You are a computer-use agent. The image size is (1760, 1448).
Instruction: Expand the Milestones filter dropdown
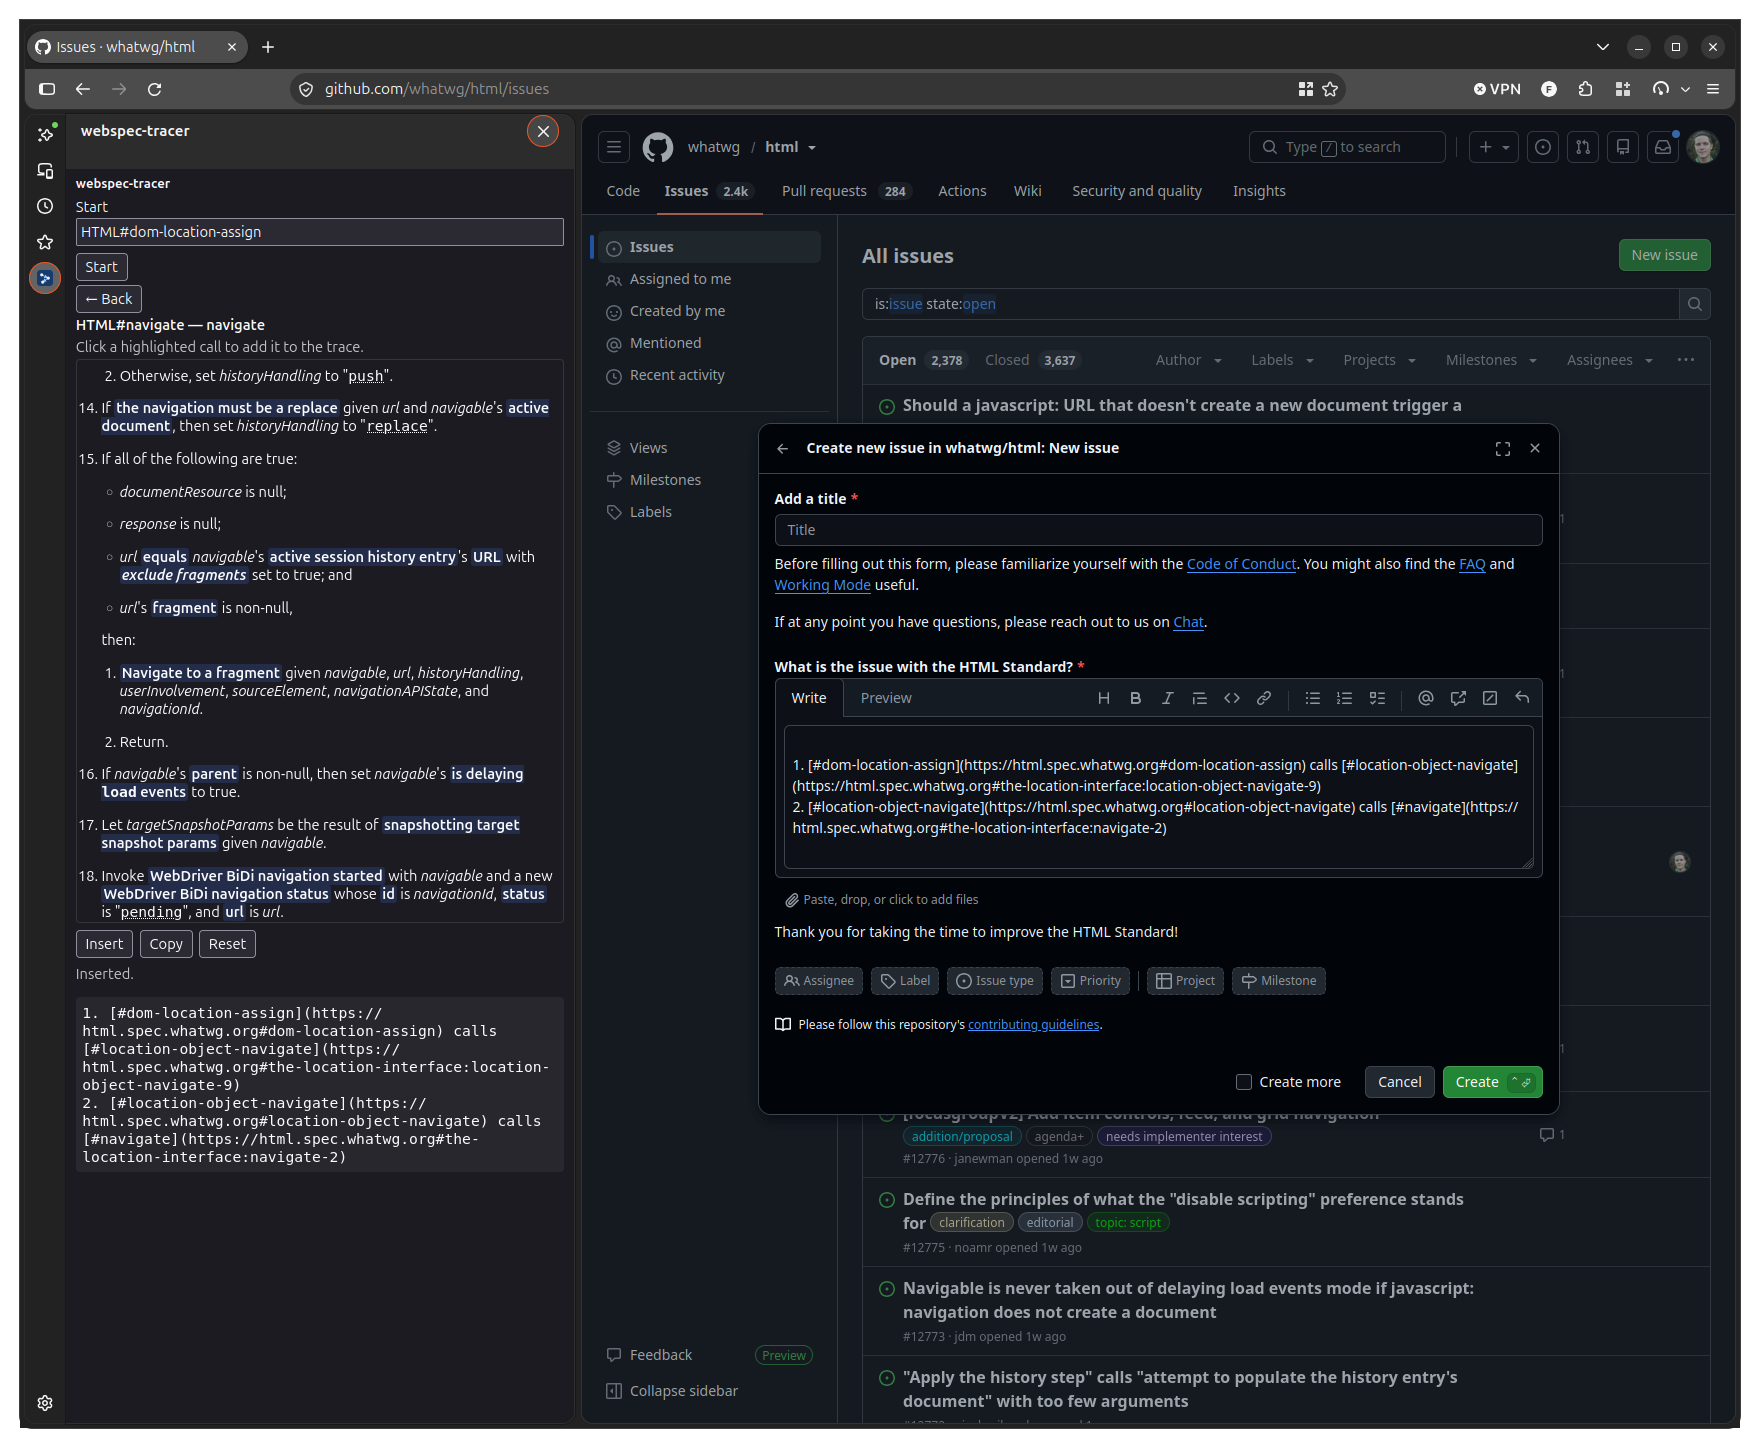click(x=1492, y=360)
